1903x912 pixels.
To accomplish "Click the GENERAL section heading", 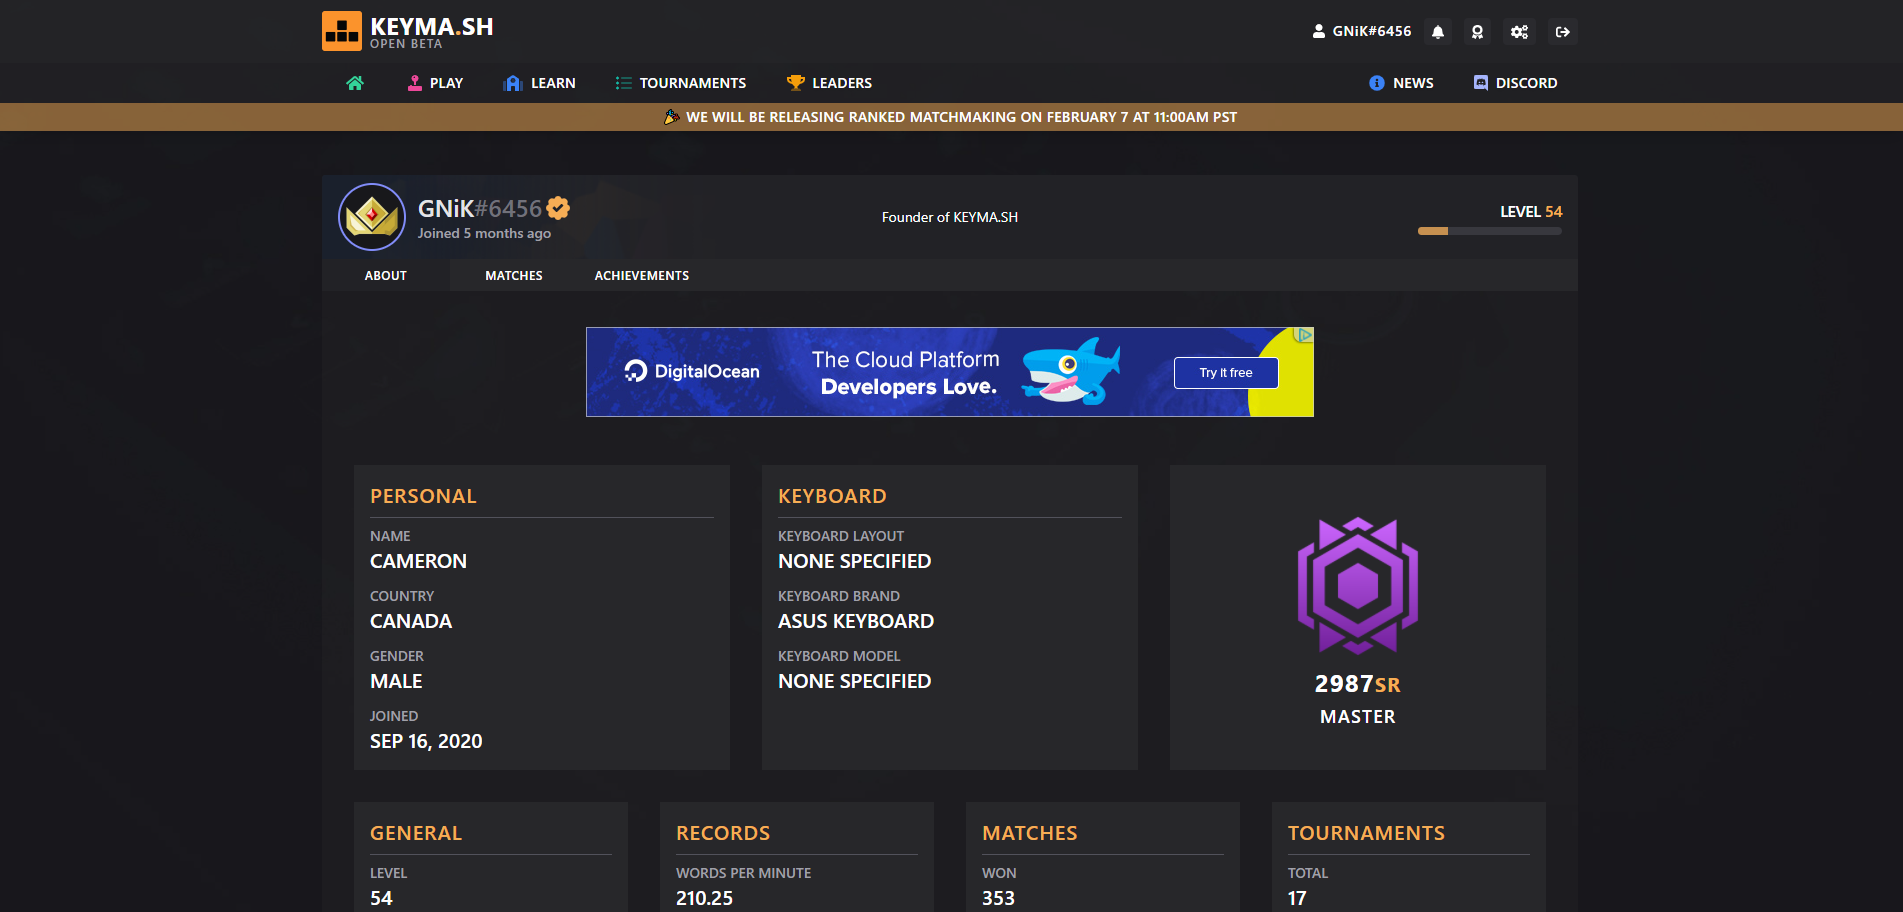I will tap(416, 833).
